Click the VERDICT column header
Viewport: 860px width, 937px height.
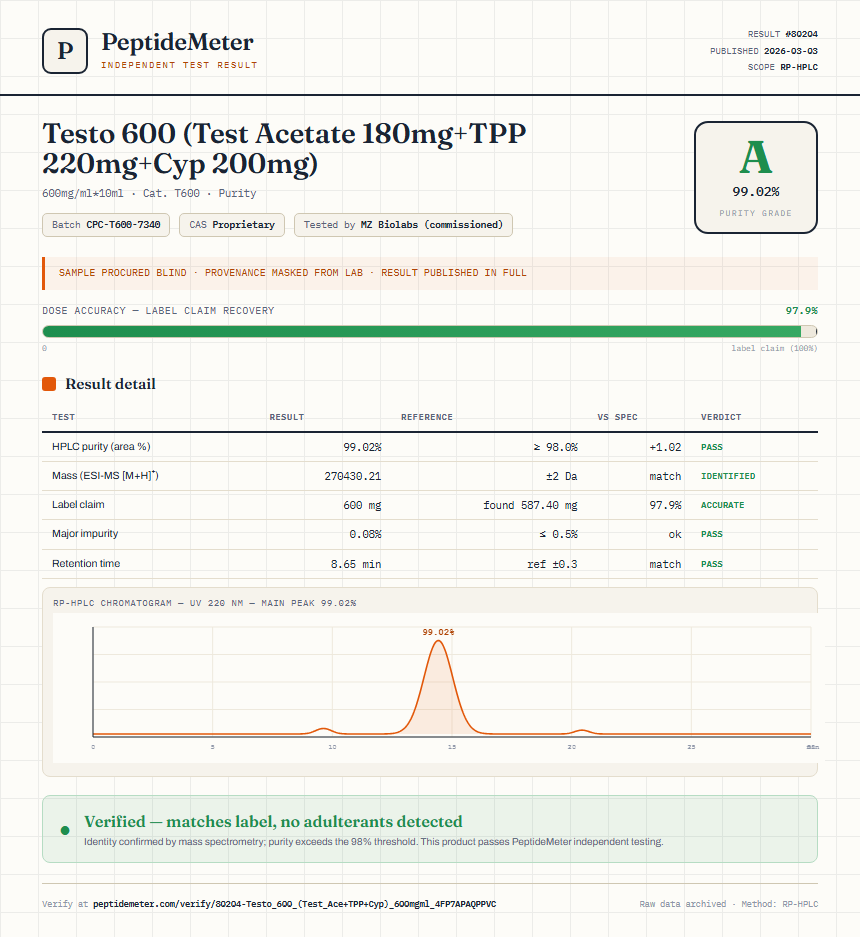point(721,417)
